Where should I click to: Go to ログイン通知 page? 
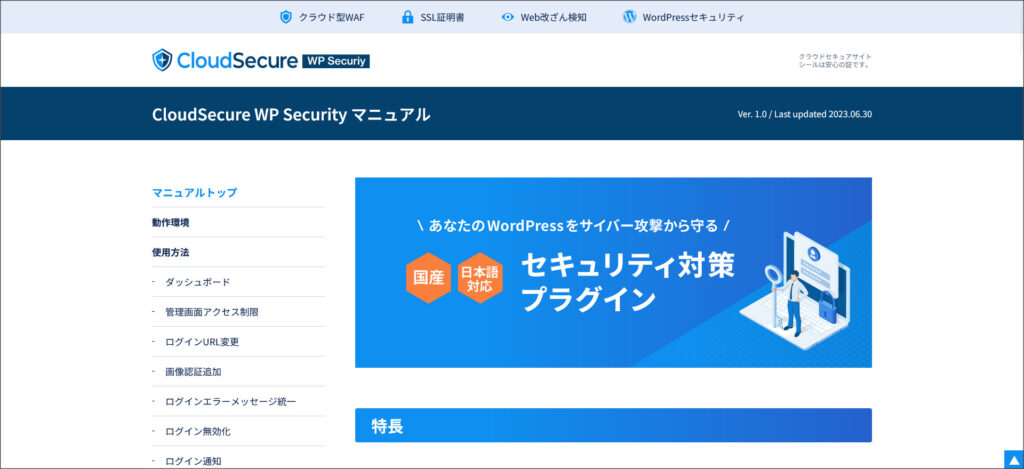click(x=193, y=461)
